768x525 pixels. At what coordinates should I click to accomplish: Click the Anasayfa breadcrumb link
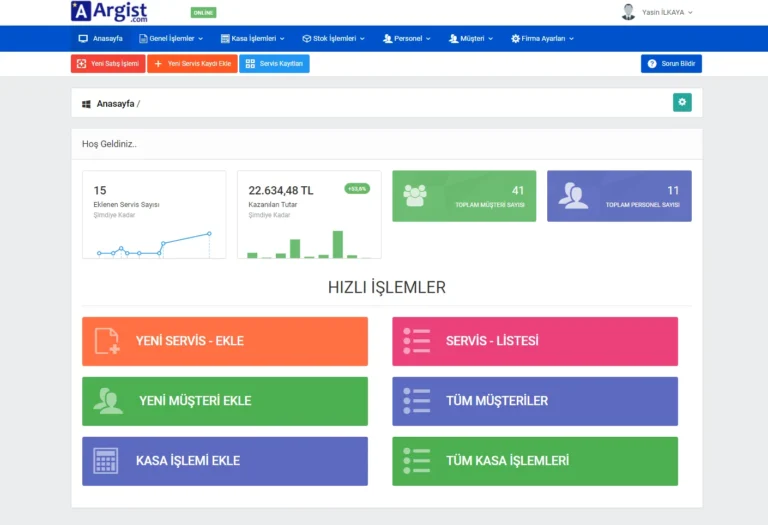[x=115, y=104]
